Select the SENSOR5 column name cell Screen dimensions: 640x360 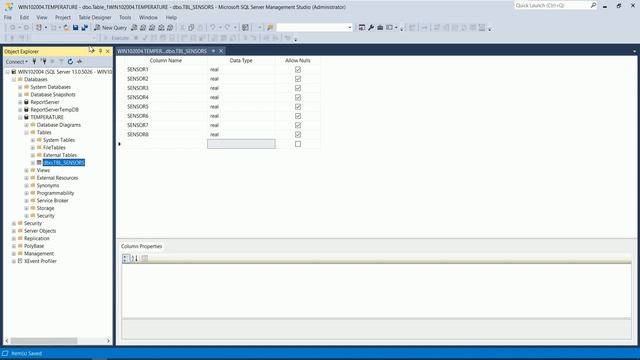(x=165, y=107)
